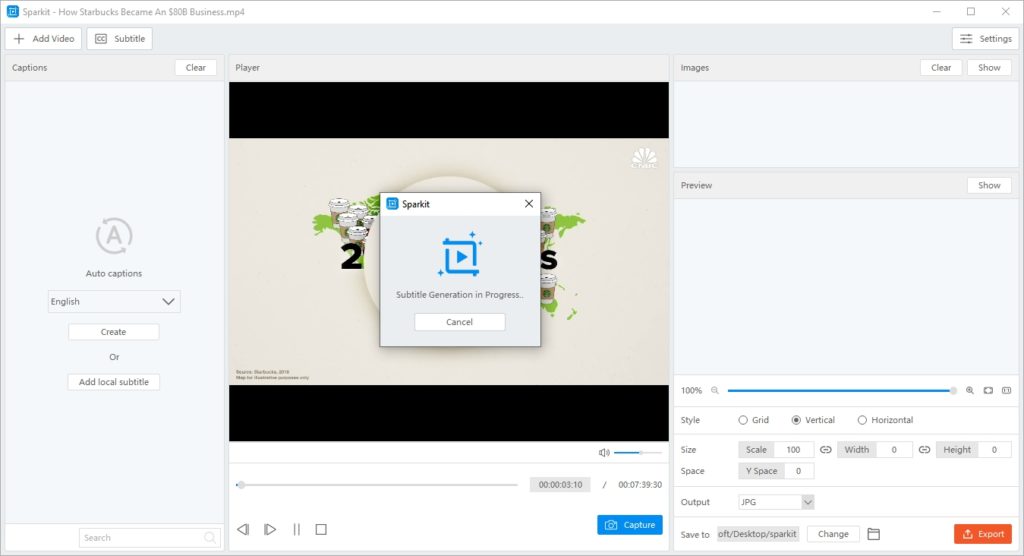Viewport: 1024px width, 556px height.
Task: Cancel the subtitle generation
Action: pos(459,321)
